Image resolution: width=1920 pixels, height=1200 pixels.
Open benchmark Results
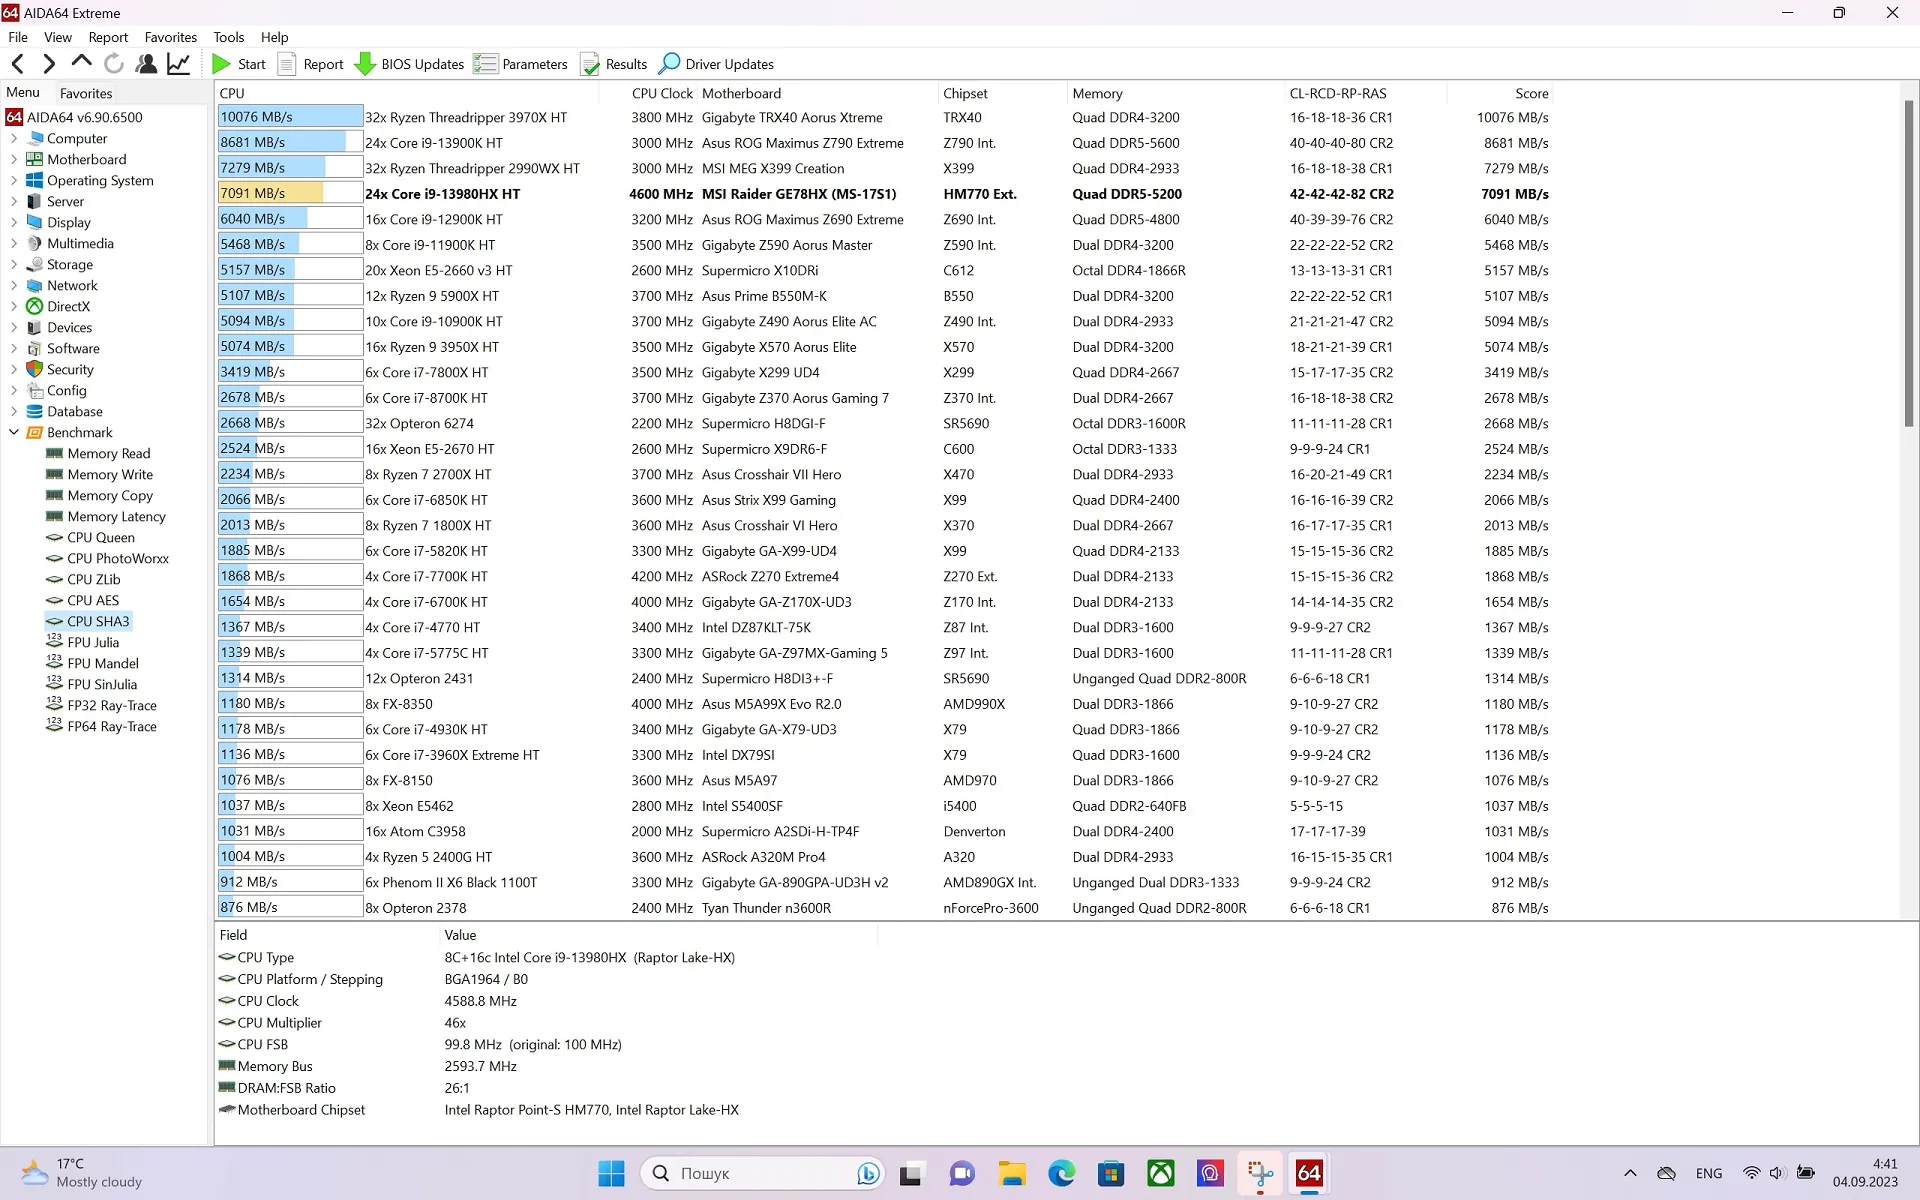(614, 64)
